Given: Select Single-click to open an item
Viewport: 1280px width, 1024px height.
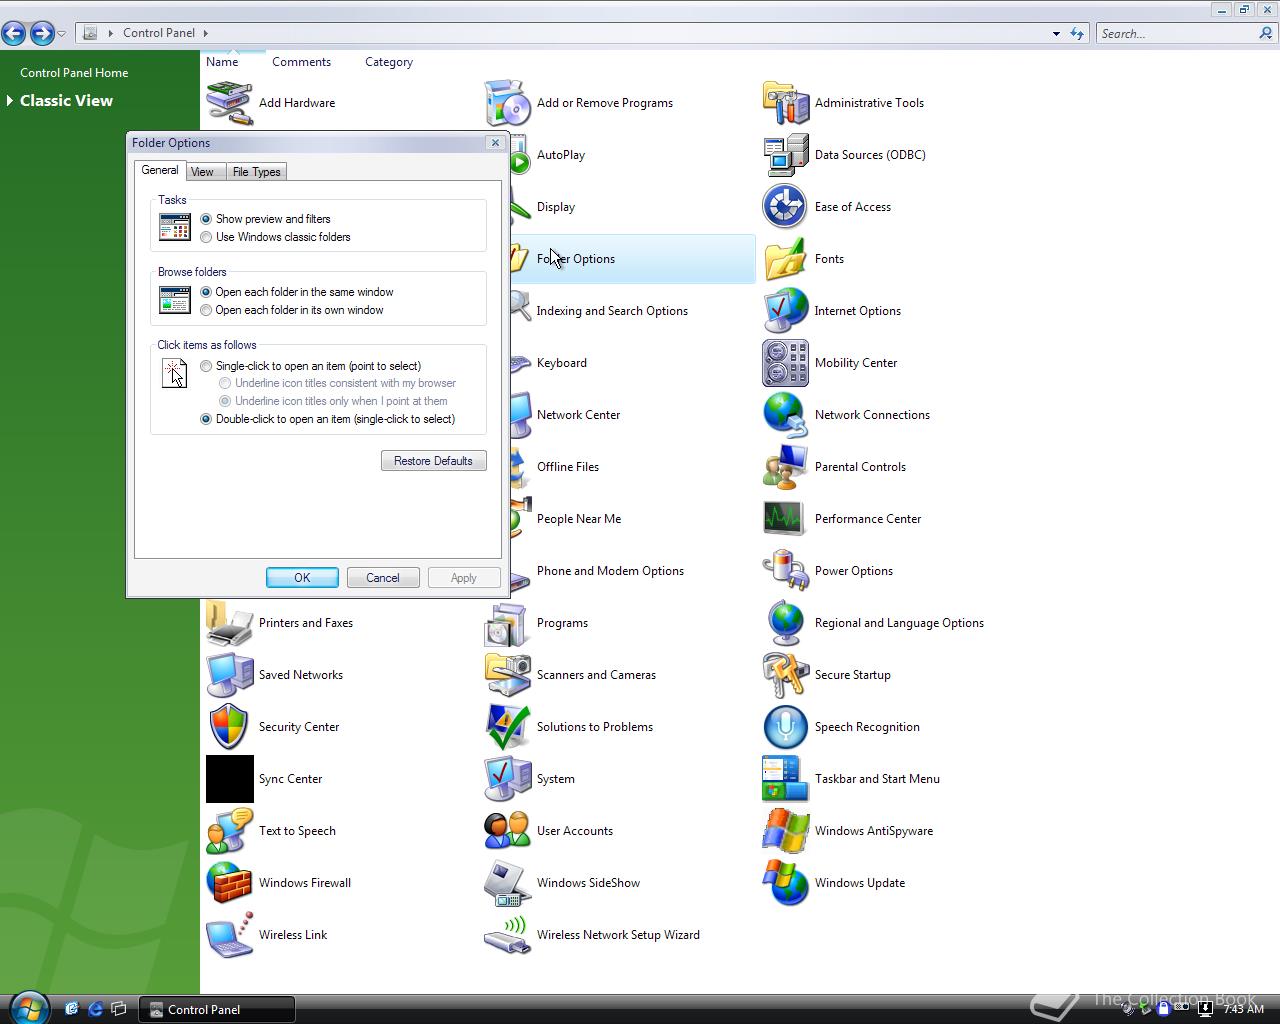Looking at the screenshot, I should (x=206, y=366).
